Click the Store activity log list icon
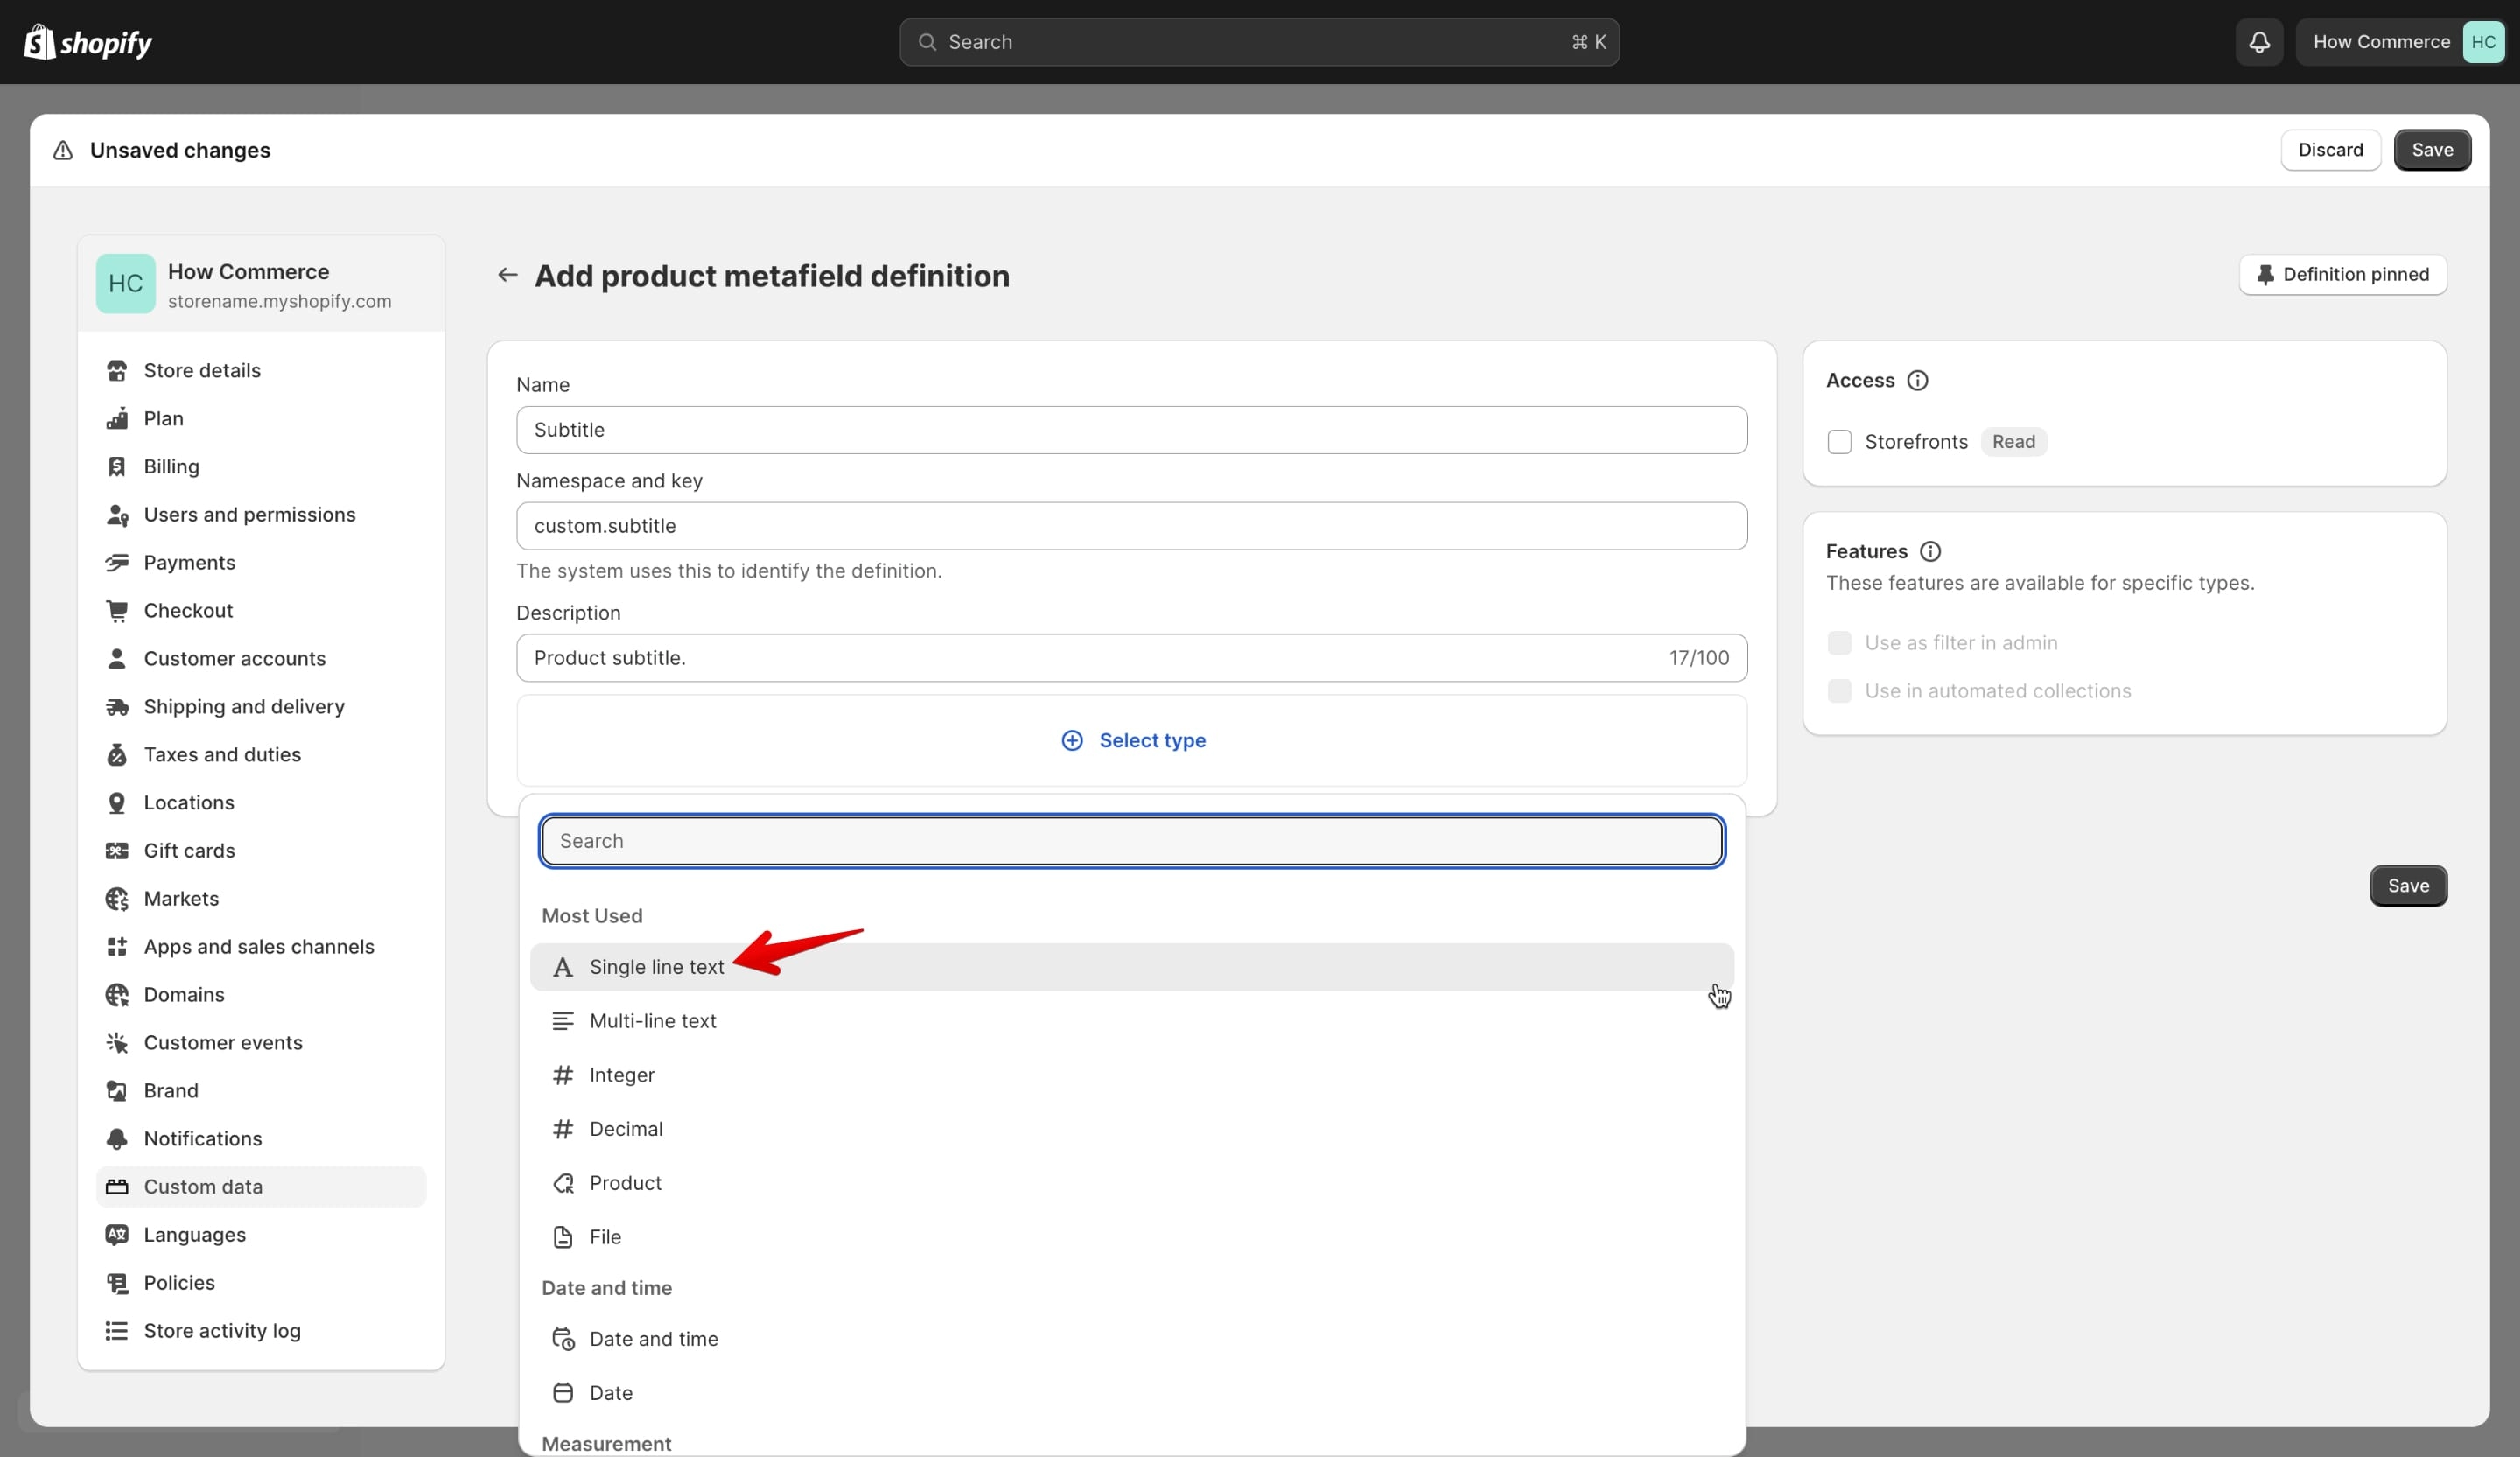Screen dimensions: 2520x1457 click(x=117, y=1330)
